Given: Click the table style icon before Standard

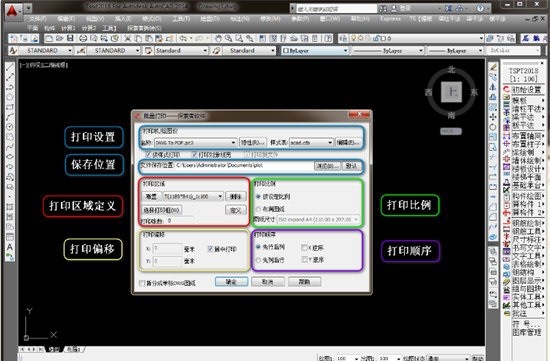Looking at the screenshot, I should 149,51.
